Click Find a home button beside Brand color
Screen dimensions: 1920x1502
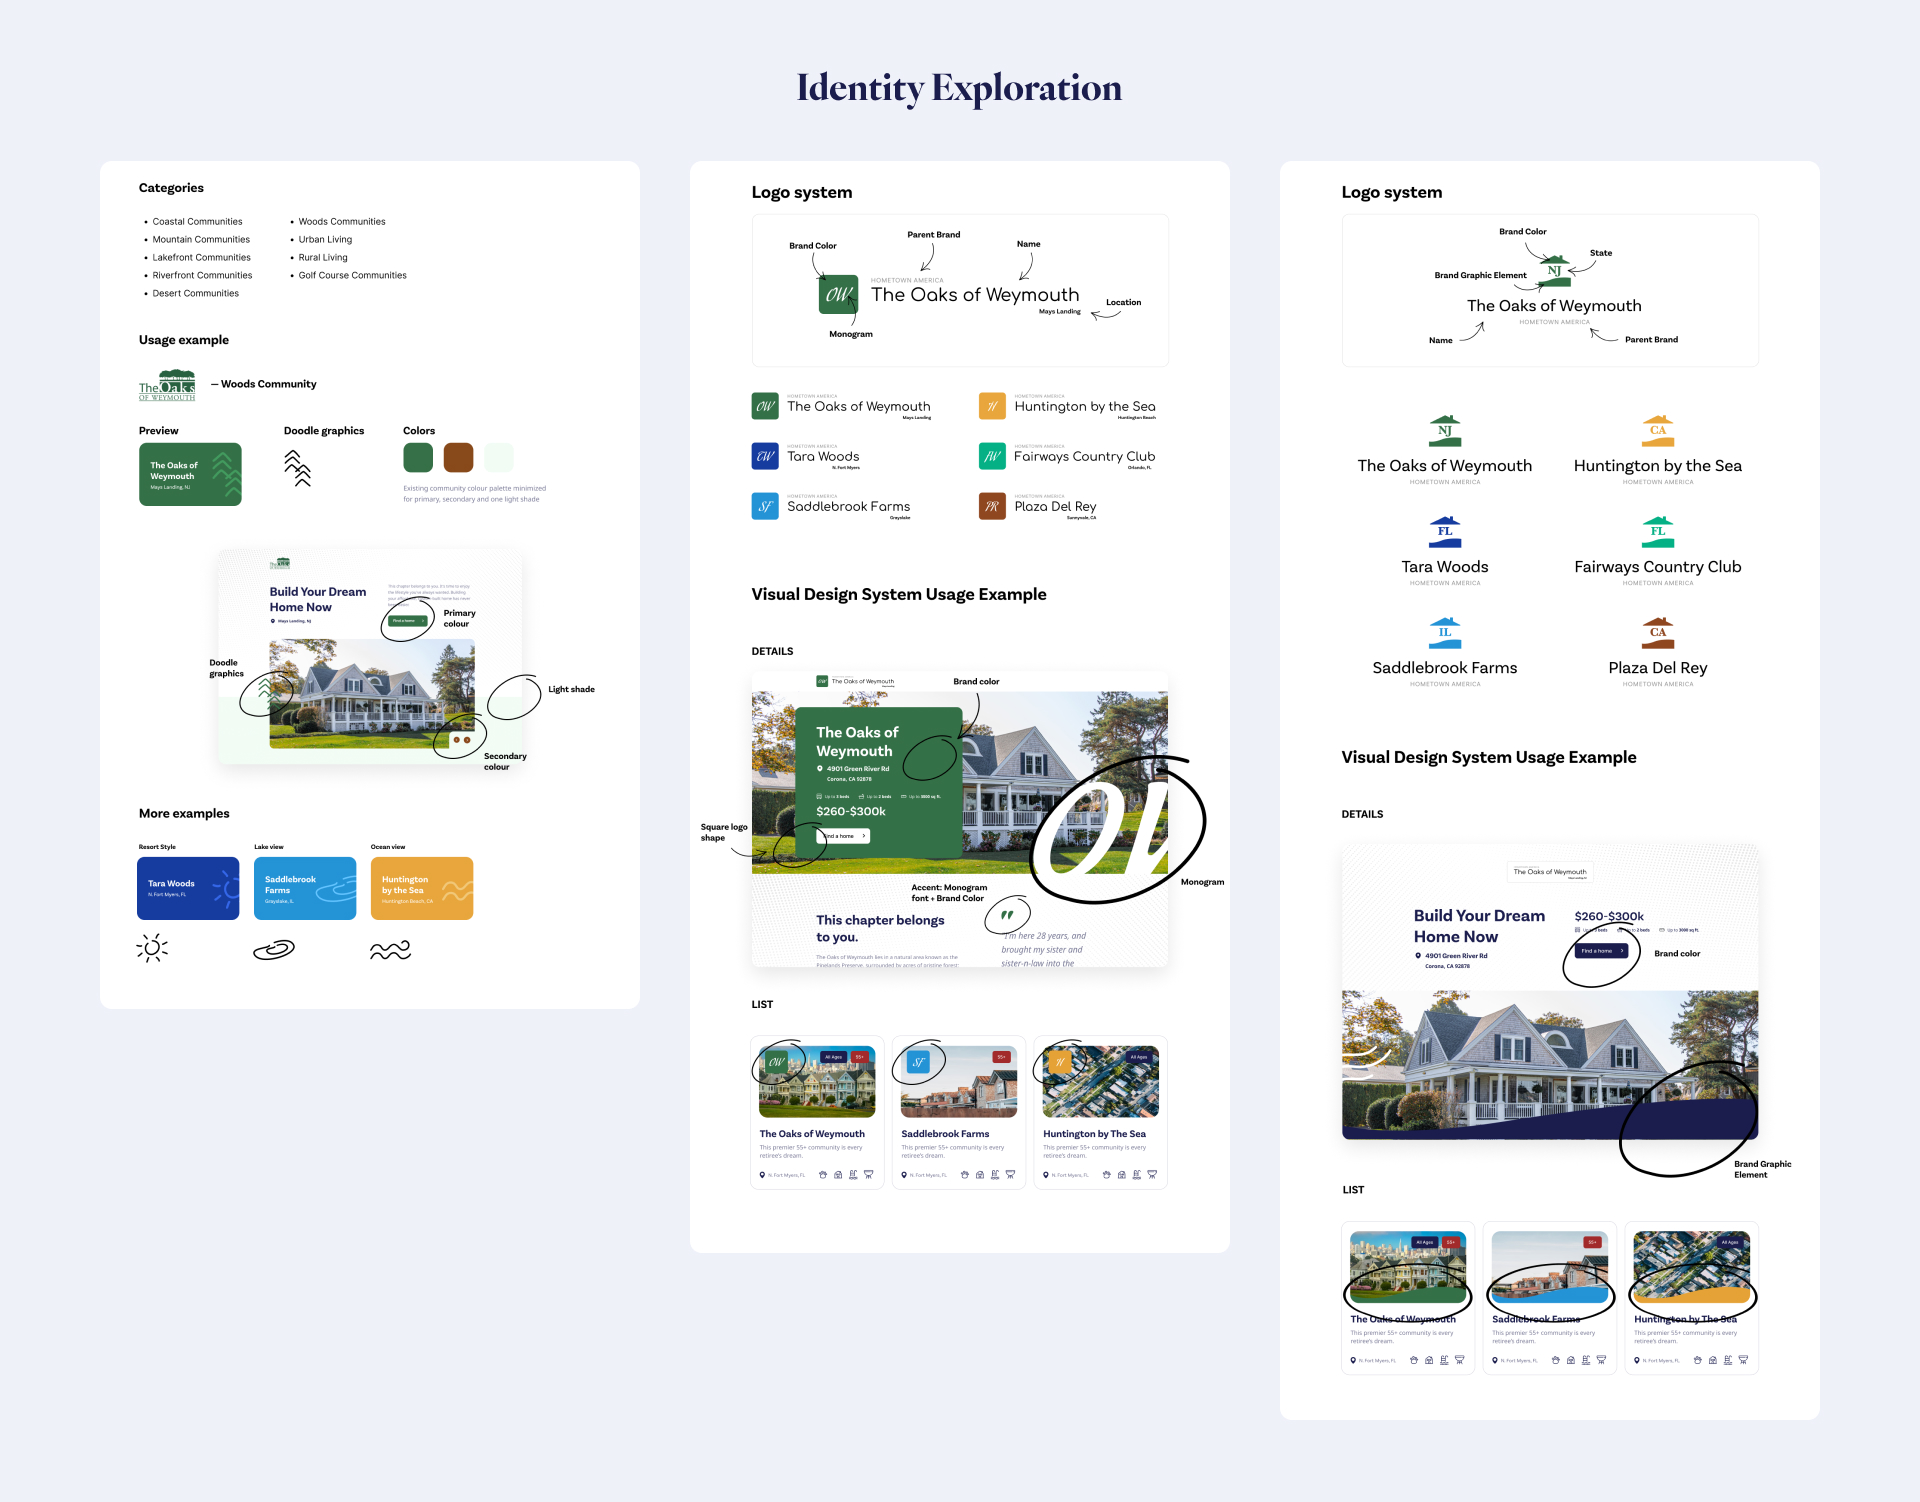tap(1601, 951)
